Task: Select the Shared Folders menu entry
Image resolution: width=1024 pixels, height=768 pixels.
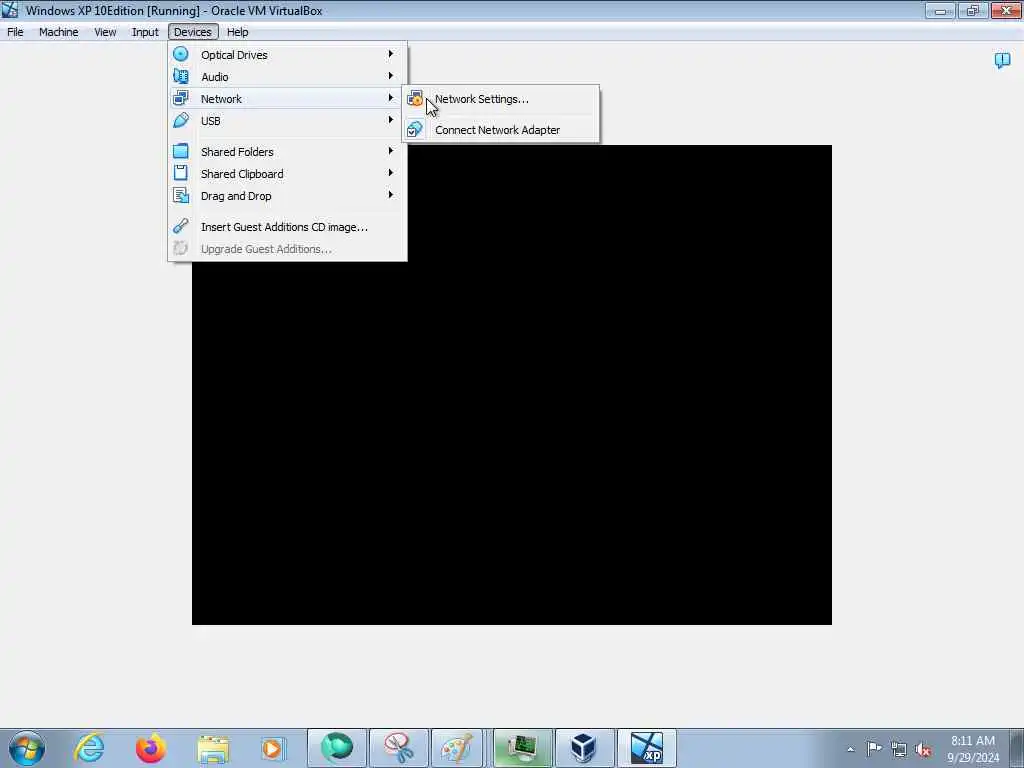Action: point(287,152)
